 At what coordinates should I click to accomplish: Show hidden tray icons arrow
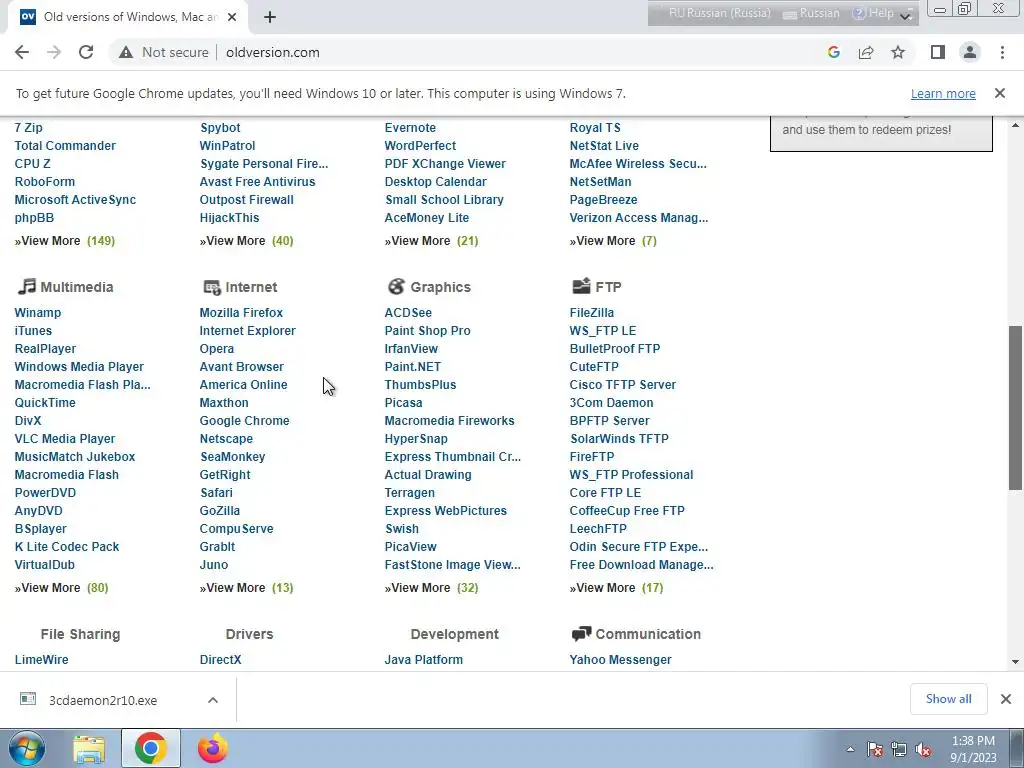pos(850,750)
